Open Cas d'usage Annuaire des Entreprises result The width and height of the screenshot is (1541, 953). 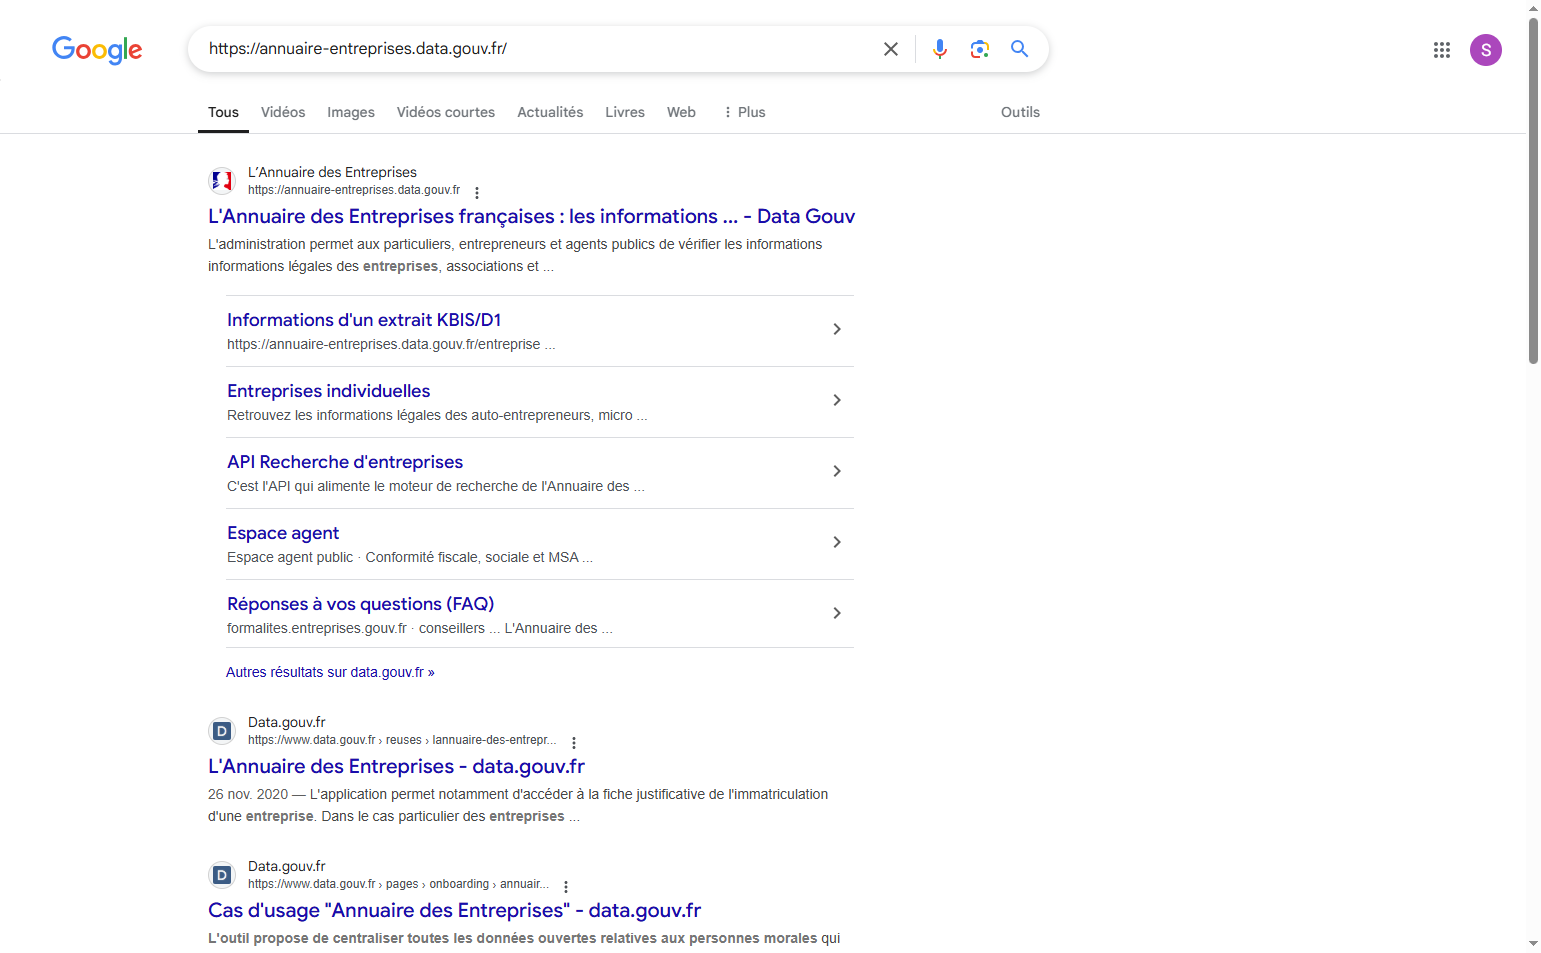(454, 910)
